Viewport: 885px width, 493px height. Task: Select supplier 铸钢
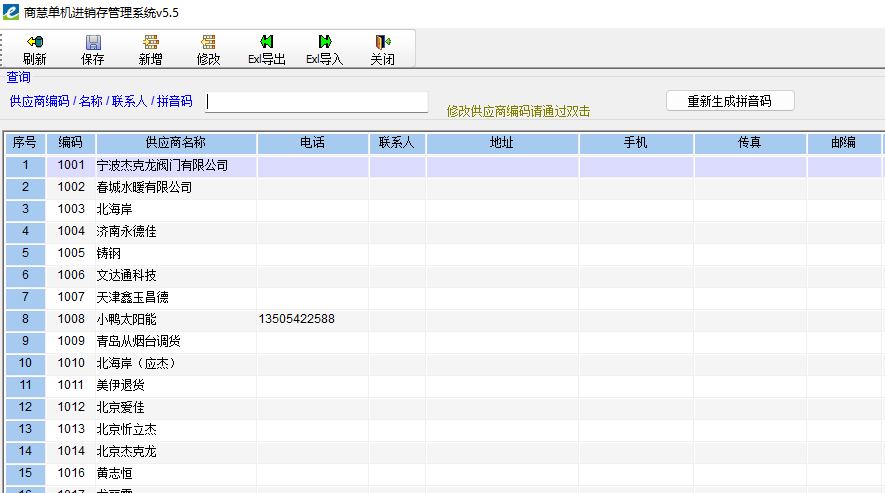108,254
